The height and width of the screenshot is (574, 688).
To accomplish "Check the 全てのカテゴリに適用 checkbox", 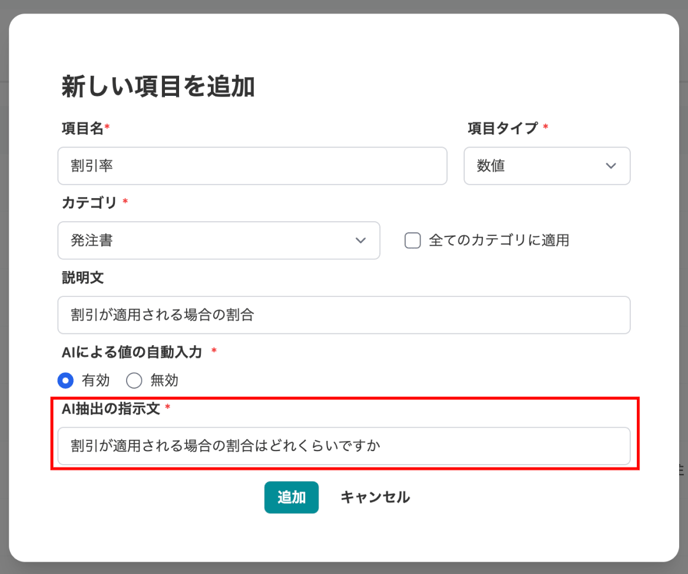I will pos(412,240).
